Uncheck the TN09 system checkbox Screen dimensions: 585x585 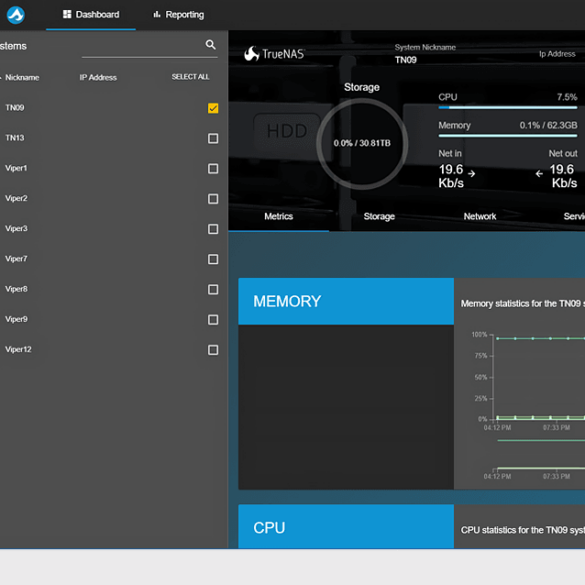213,108
